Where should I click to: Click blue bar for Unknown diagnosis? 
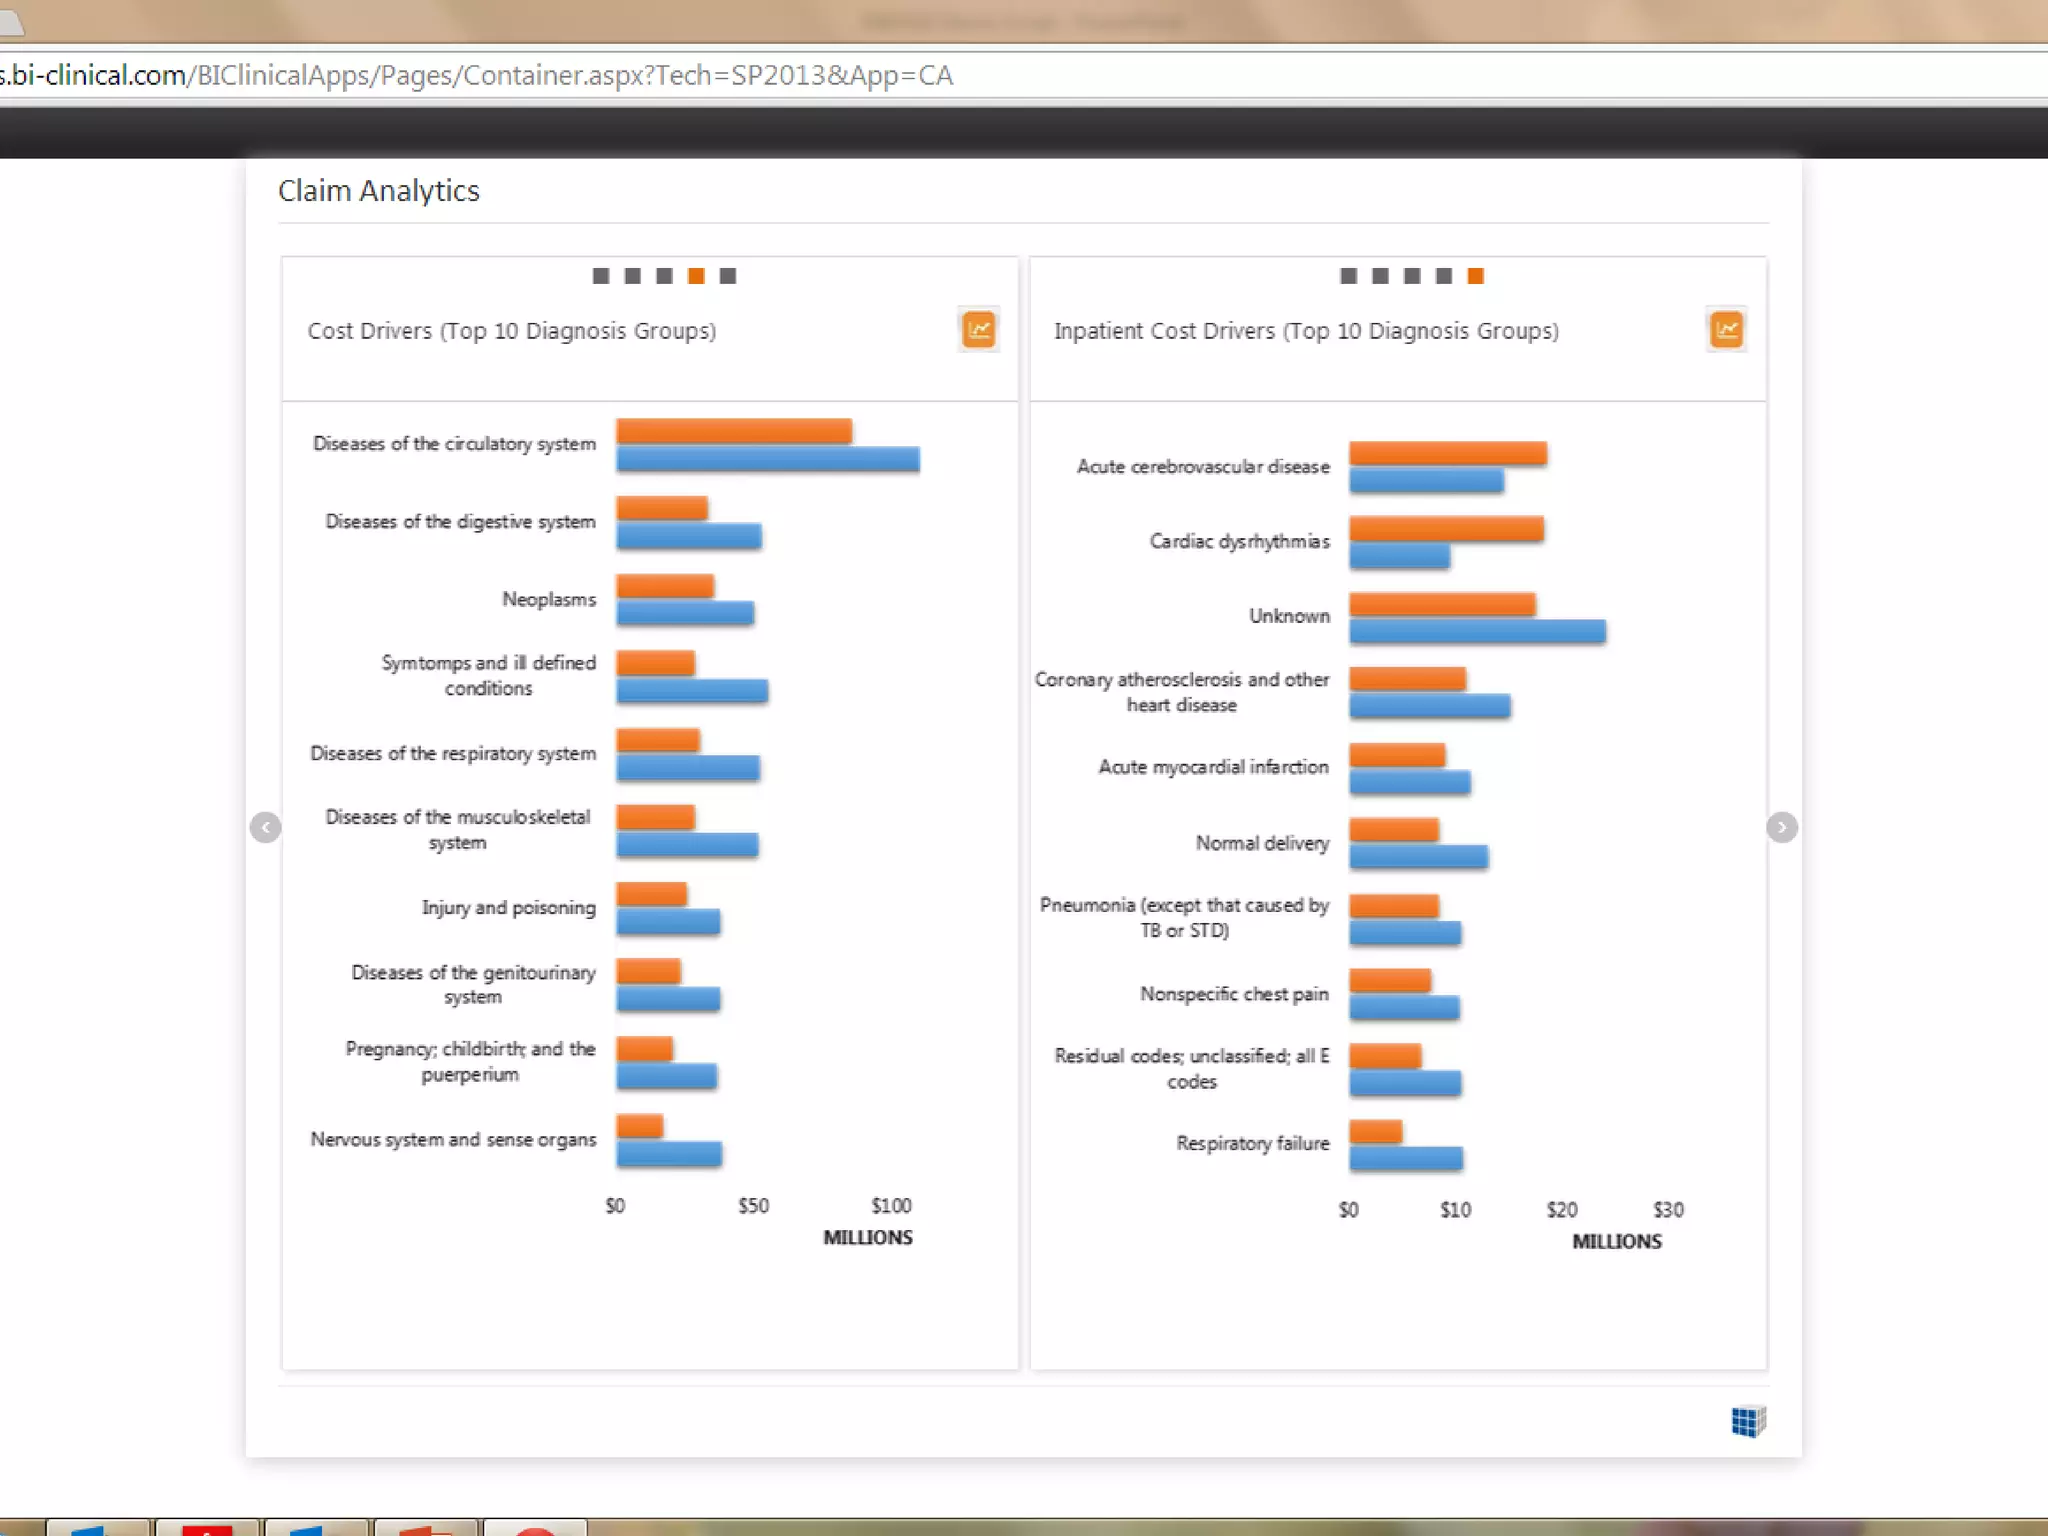(1476, 632)
